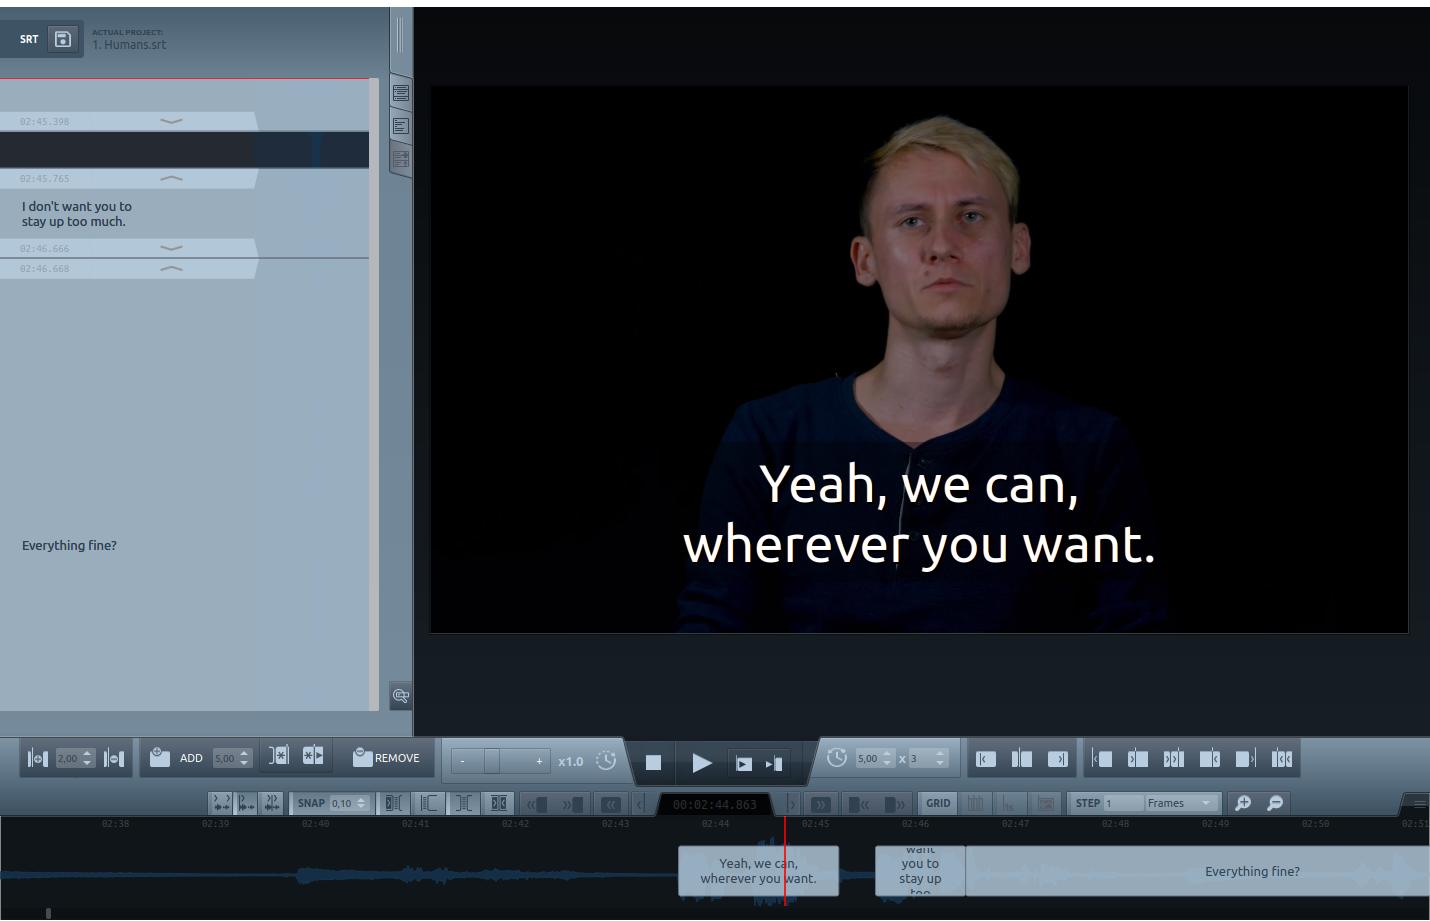Expand the chevron beside timestamp 02:45.398
Viewport: 1430px width, 921px height.
click(172, 121)
